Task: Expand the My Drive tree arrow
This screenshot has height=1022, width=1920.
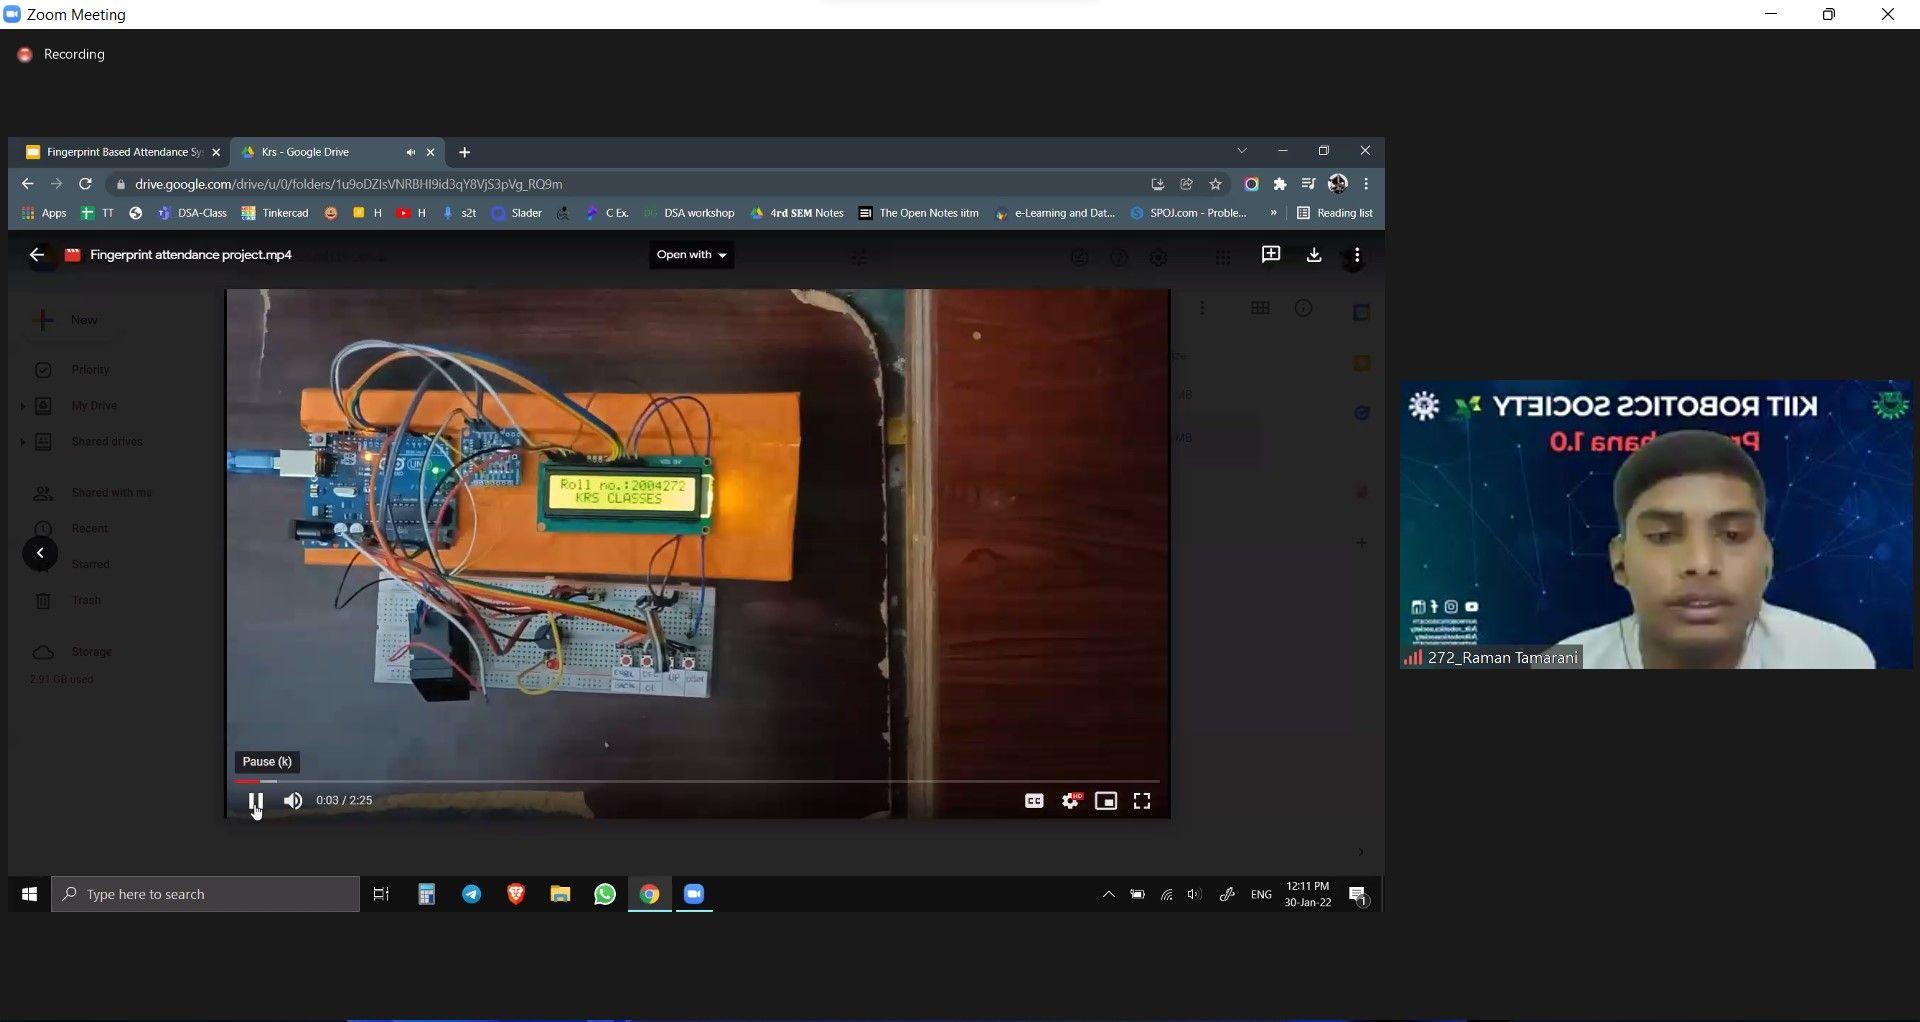Action: [22, 406]
